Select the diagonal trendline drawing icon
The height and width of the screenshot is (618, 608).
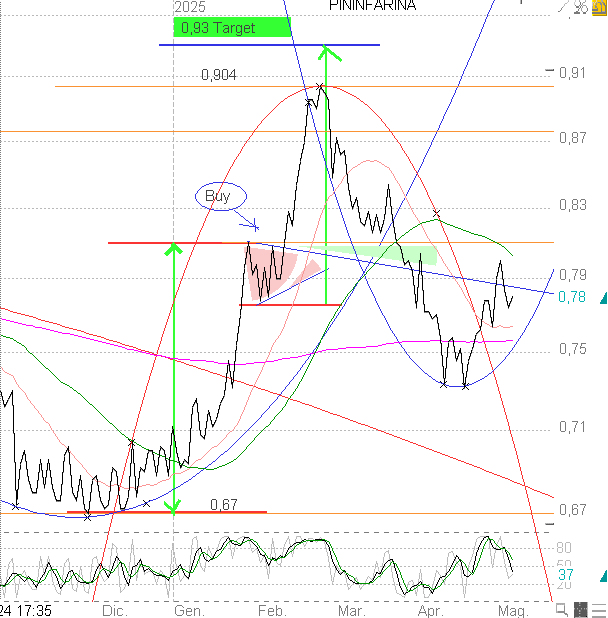tap(563, 6)
